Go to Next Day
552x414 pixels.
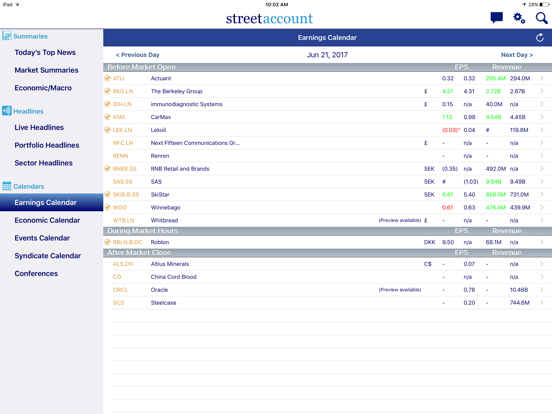[x=517, y=55]
